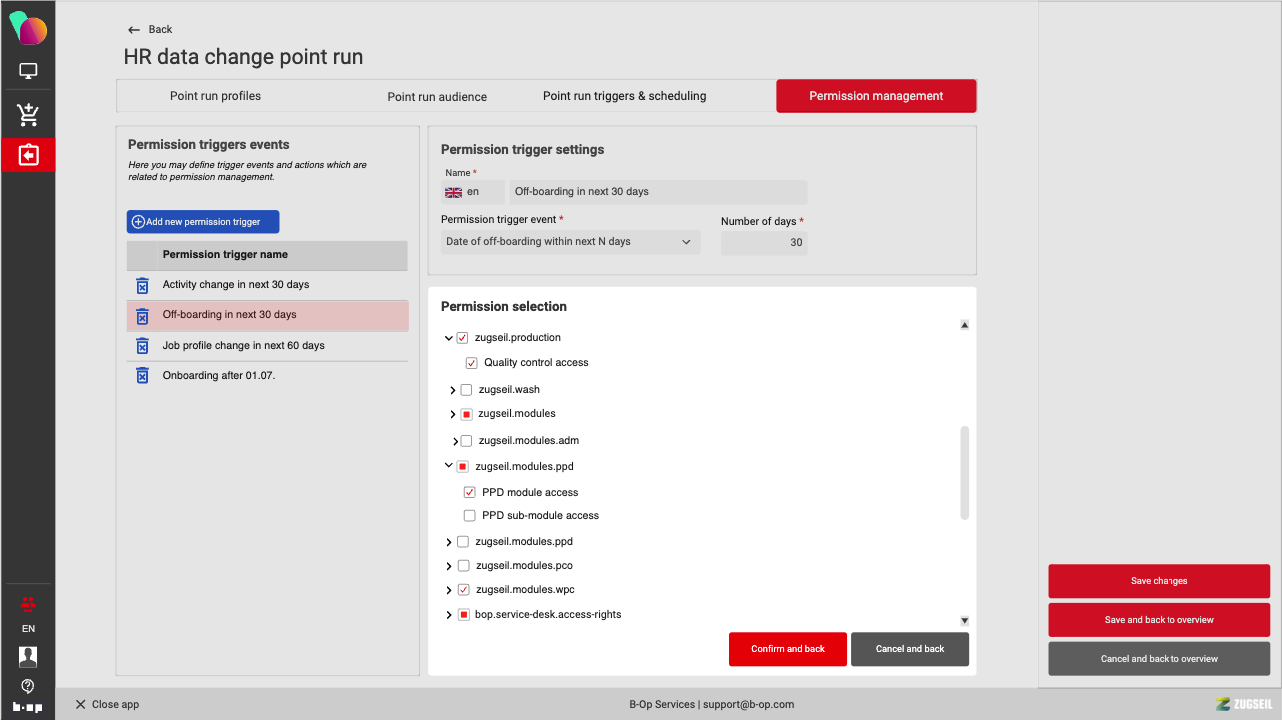Delete the Activity change trigger
This screenshot has height=720, width=1282.
[x=142, y=285]
